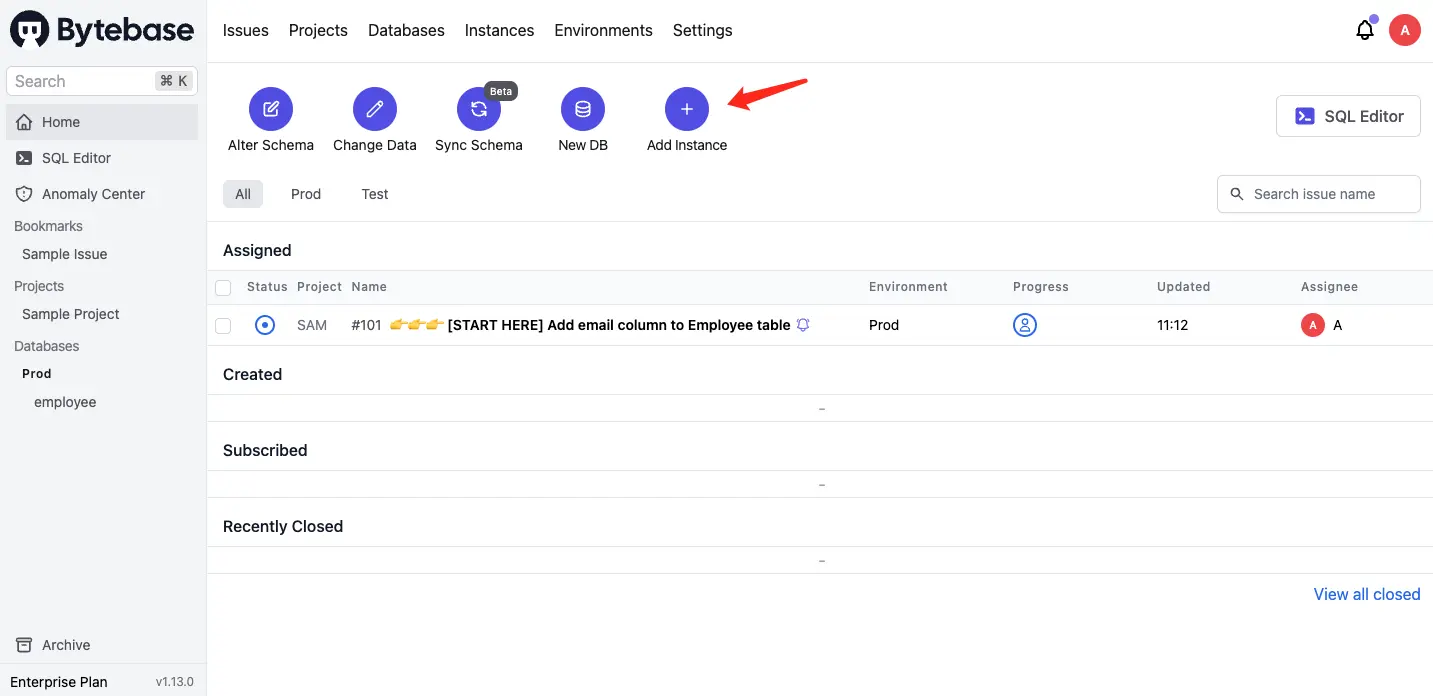The image size is (1433, 696).
Task: Open the Environments menu
Action: tap(603, 30)
